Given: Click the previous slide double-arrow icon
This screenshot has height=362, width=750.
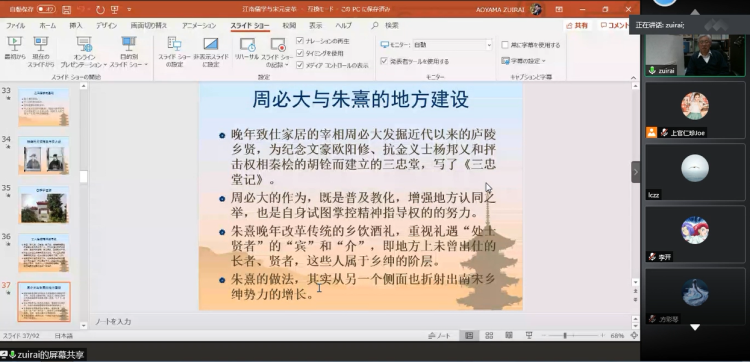Looking at the screenshot, I should point(635,290).
